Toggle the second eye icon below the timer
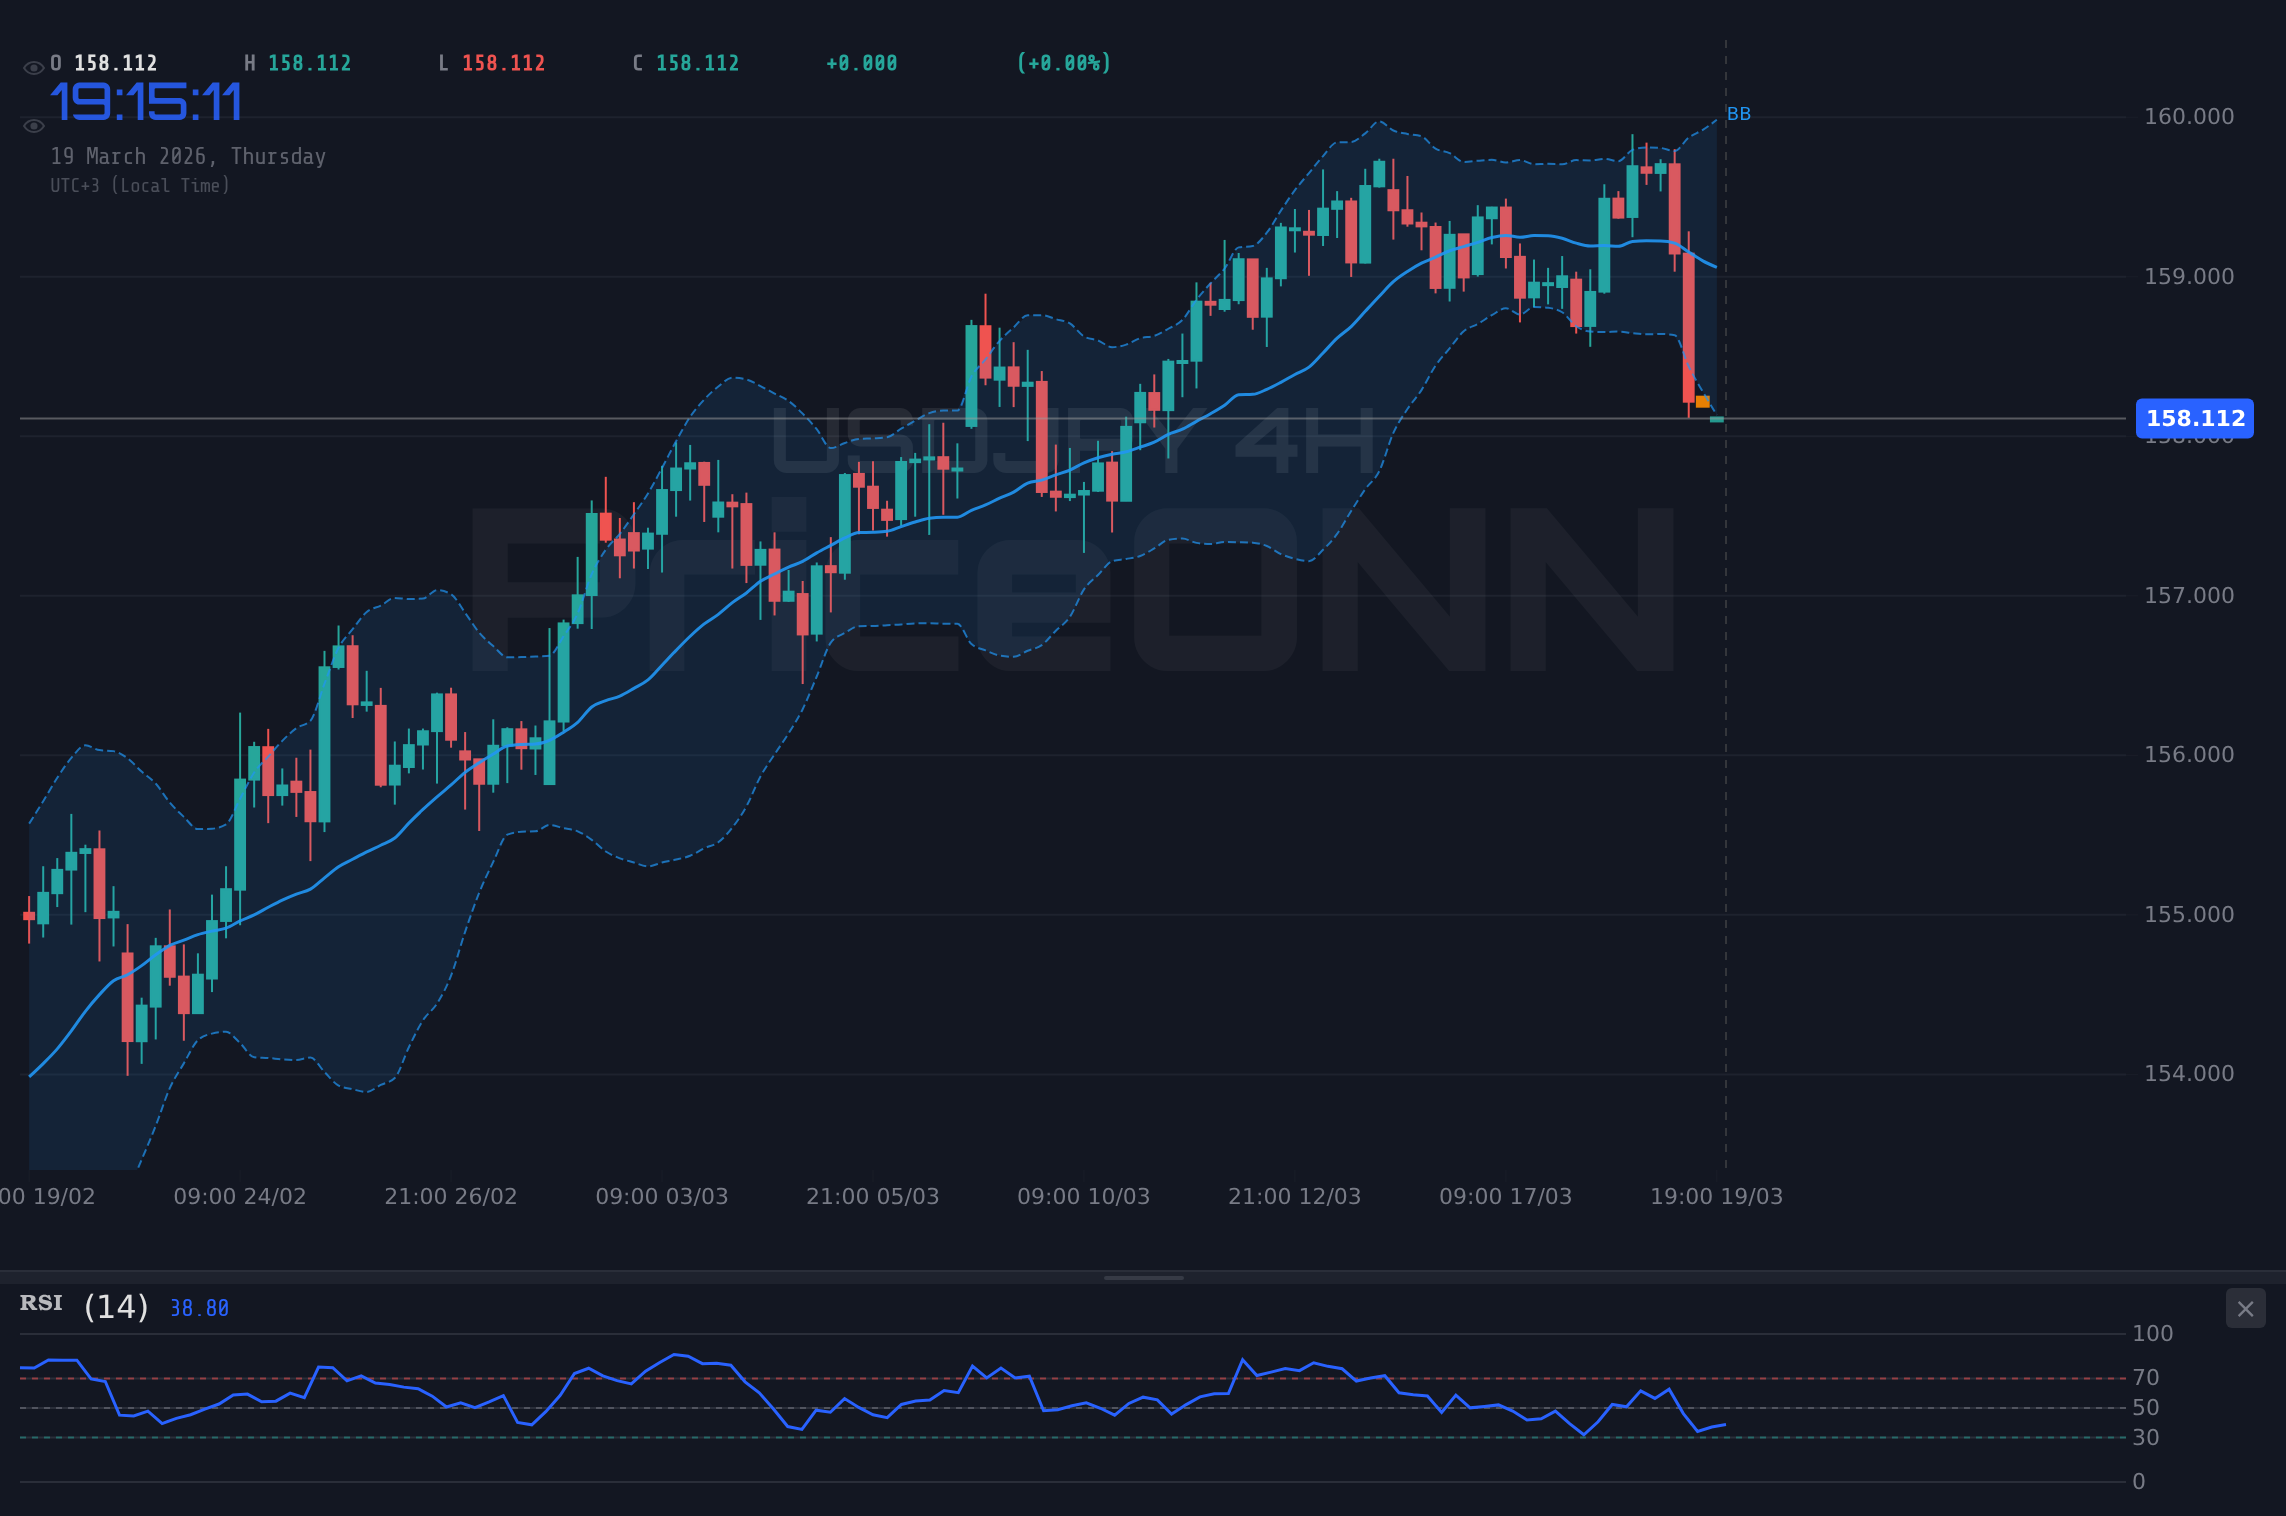Screen dimensions: 2286x1516 [33, 124]
